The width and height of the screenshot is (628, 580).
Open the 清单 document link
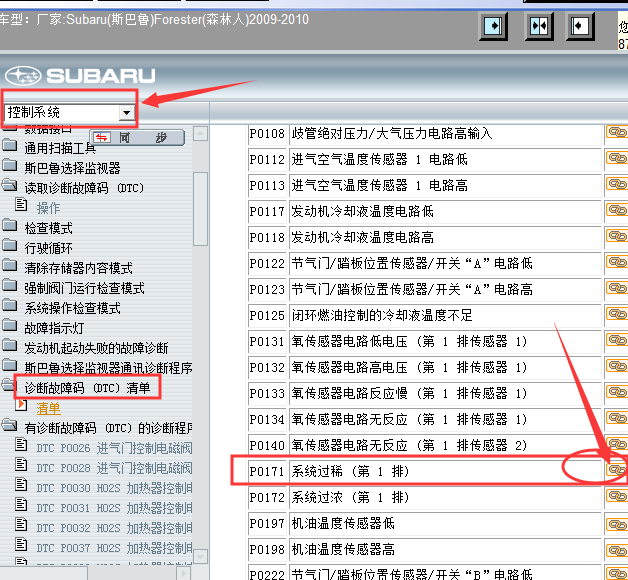[48, 409]
